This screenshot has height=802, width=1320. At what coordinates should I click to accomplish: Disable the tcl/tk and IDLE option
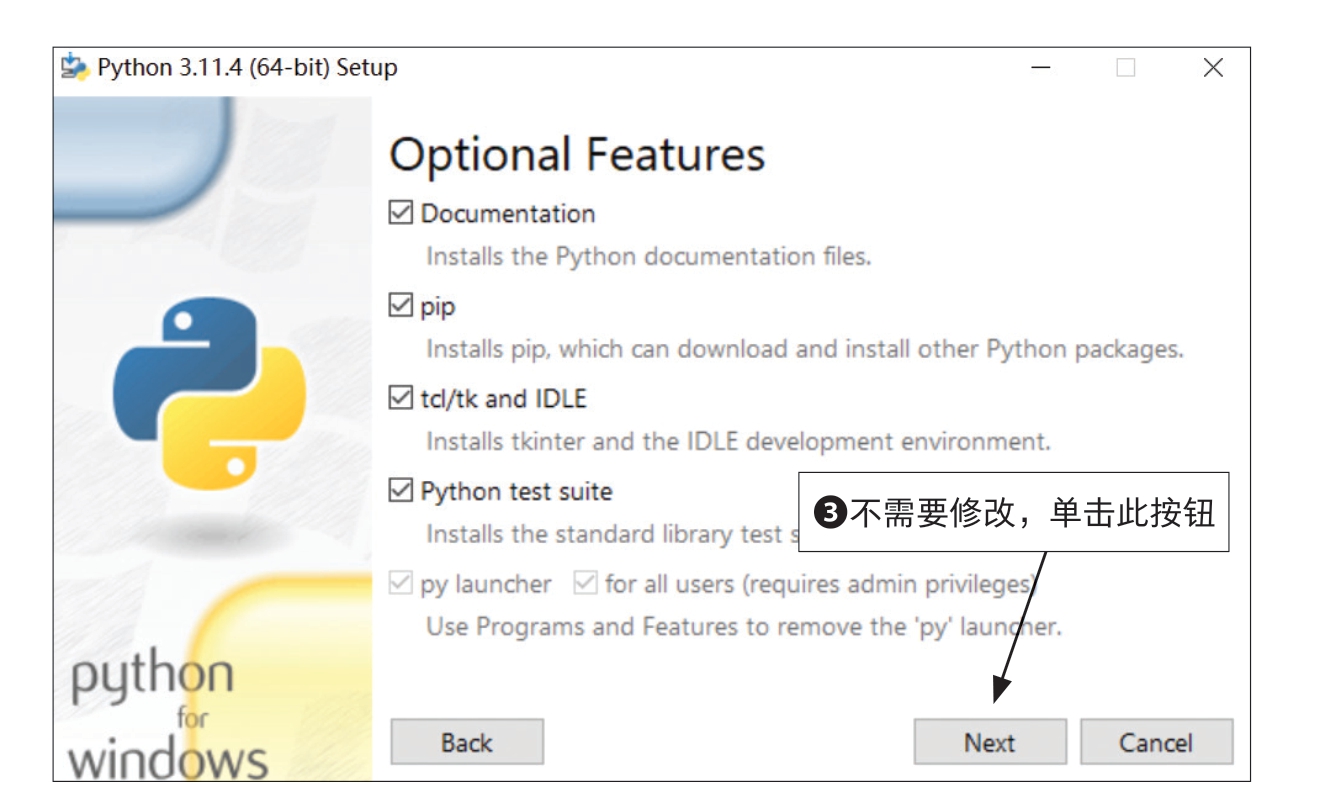[401, 399]
